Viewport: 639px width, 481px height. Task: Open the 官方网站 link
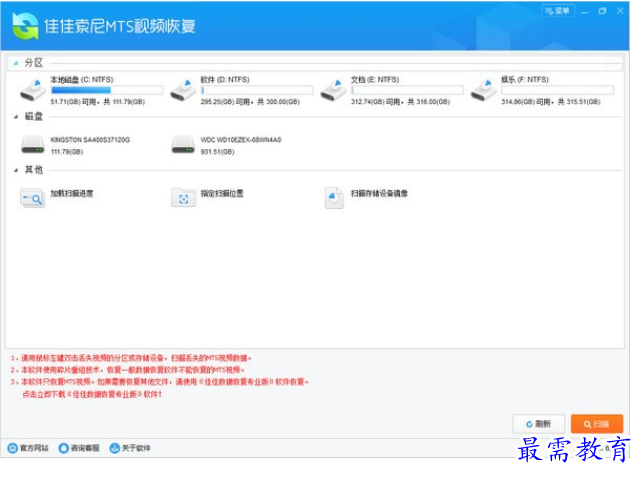[28, 448]
